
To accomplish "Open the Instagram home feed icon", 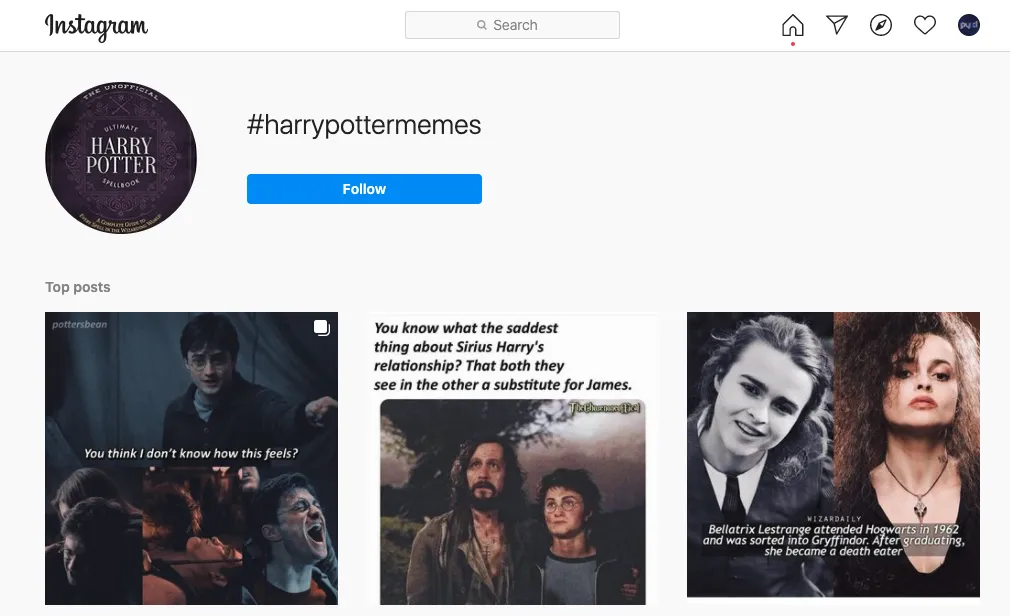I will (792, 25).
